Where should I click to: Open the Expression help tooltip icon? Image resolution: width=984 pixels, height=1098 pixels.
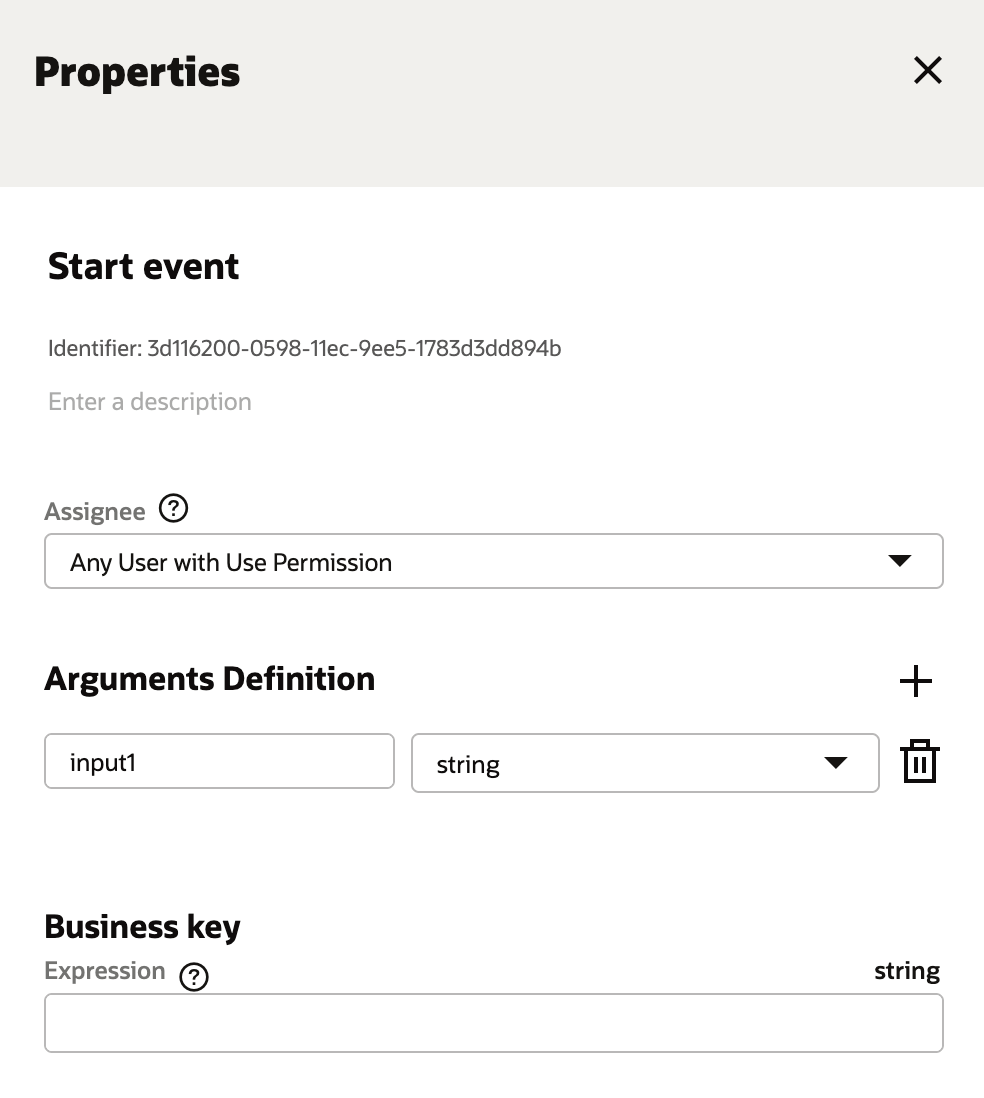pos(194,977)
